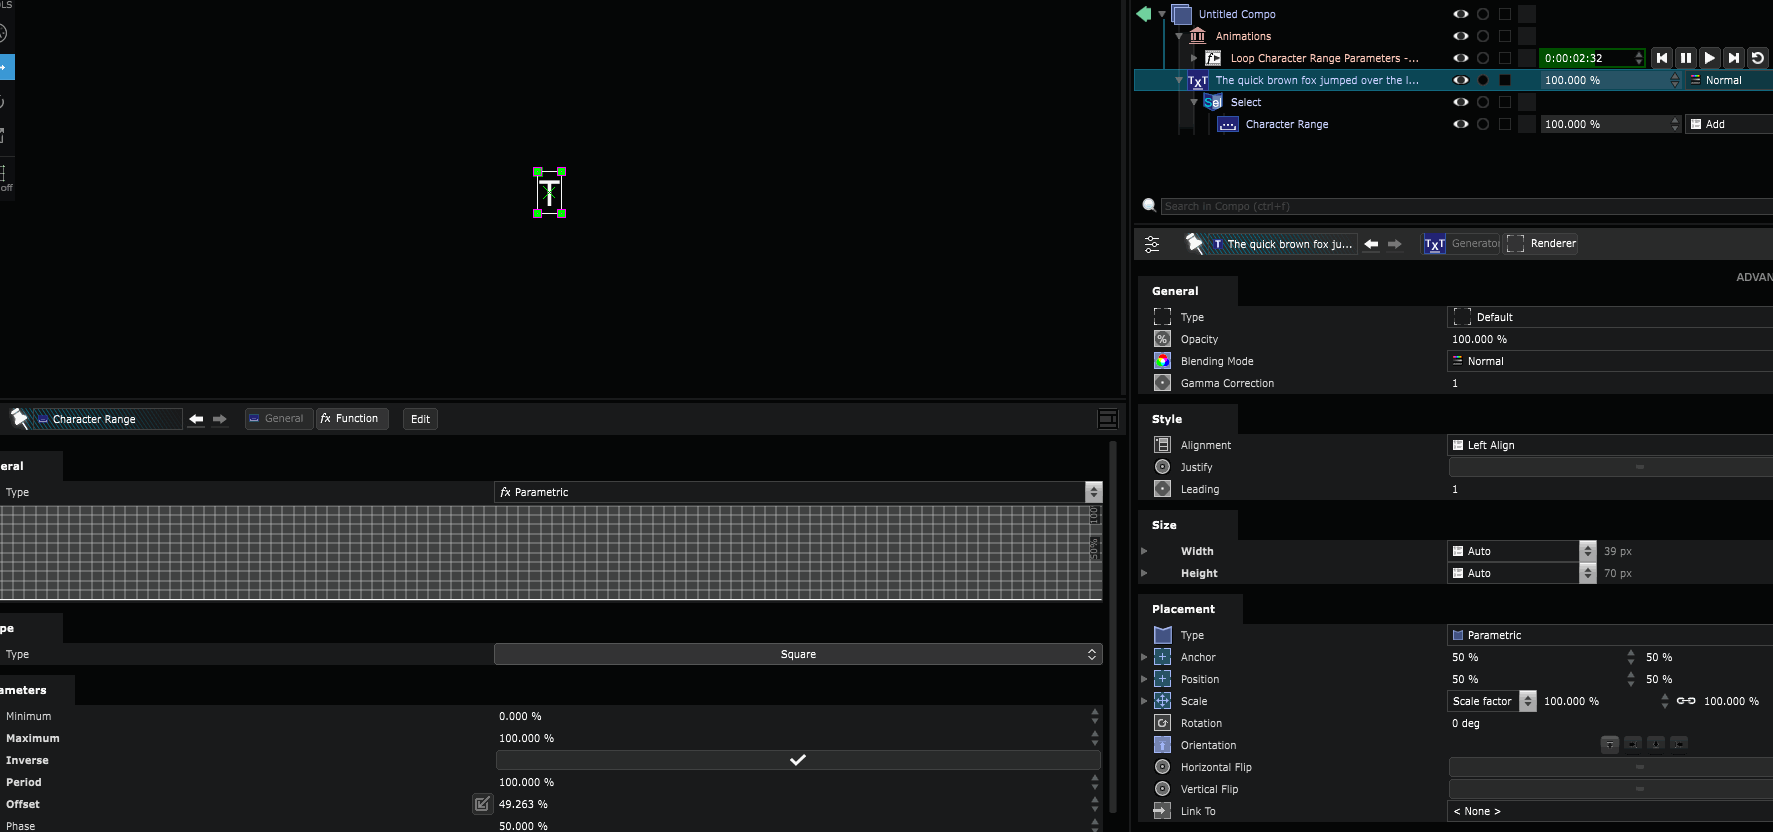The image size is (1773, 832).
Task: Jump to animation start with skip-back icon
Action: pyautogui.click(x=1662, y=58)
